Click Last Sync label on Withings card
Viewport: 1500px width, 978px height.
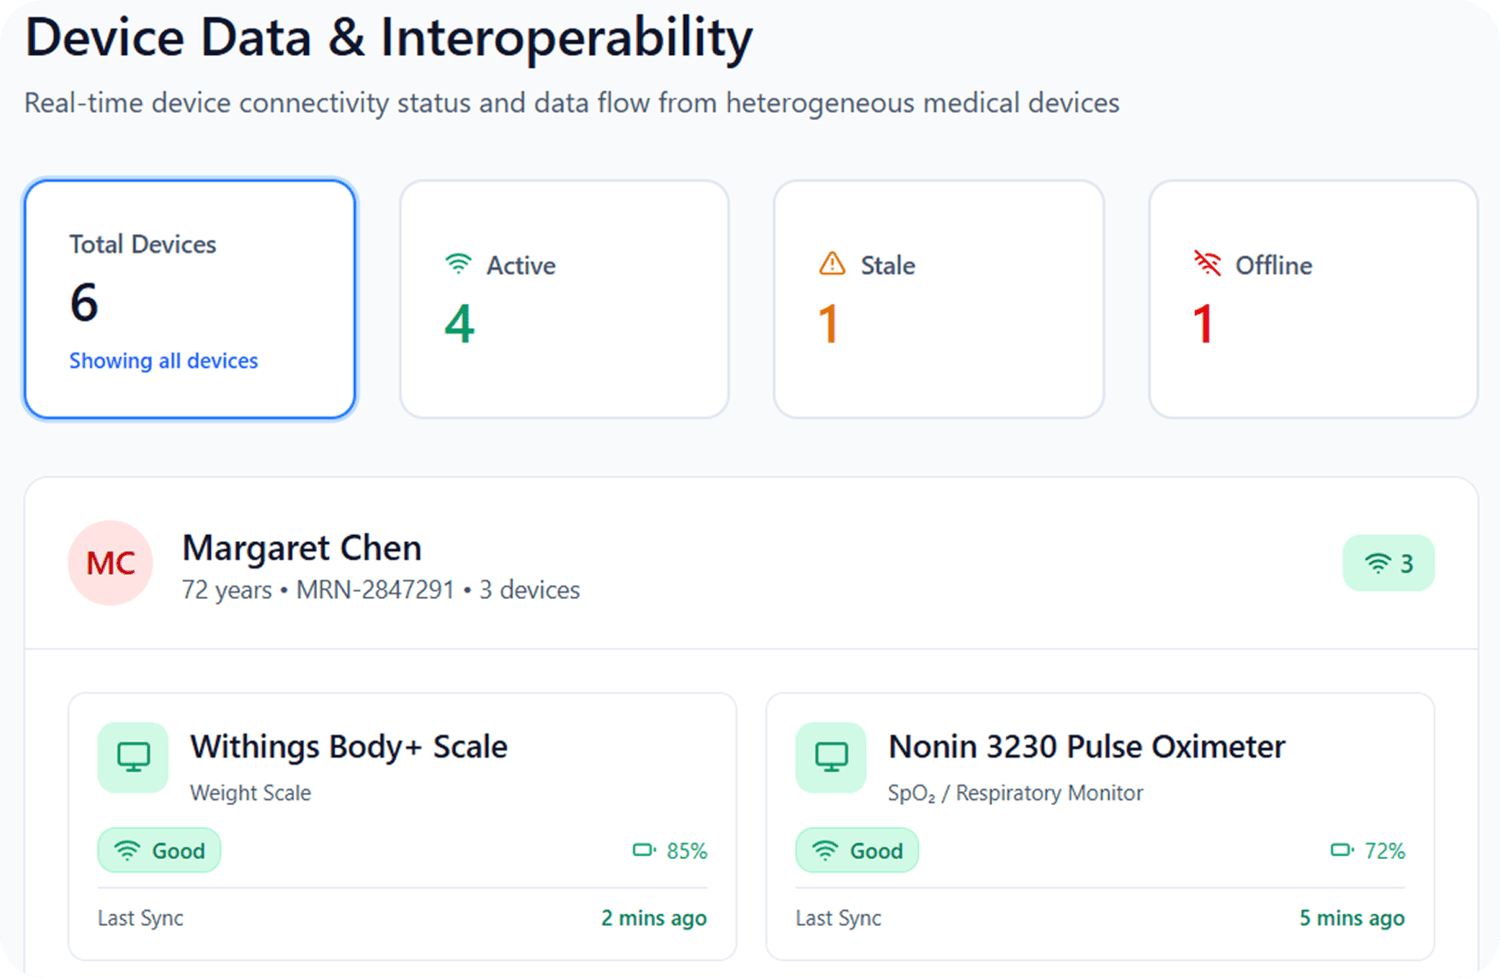point(140,918)
